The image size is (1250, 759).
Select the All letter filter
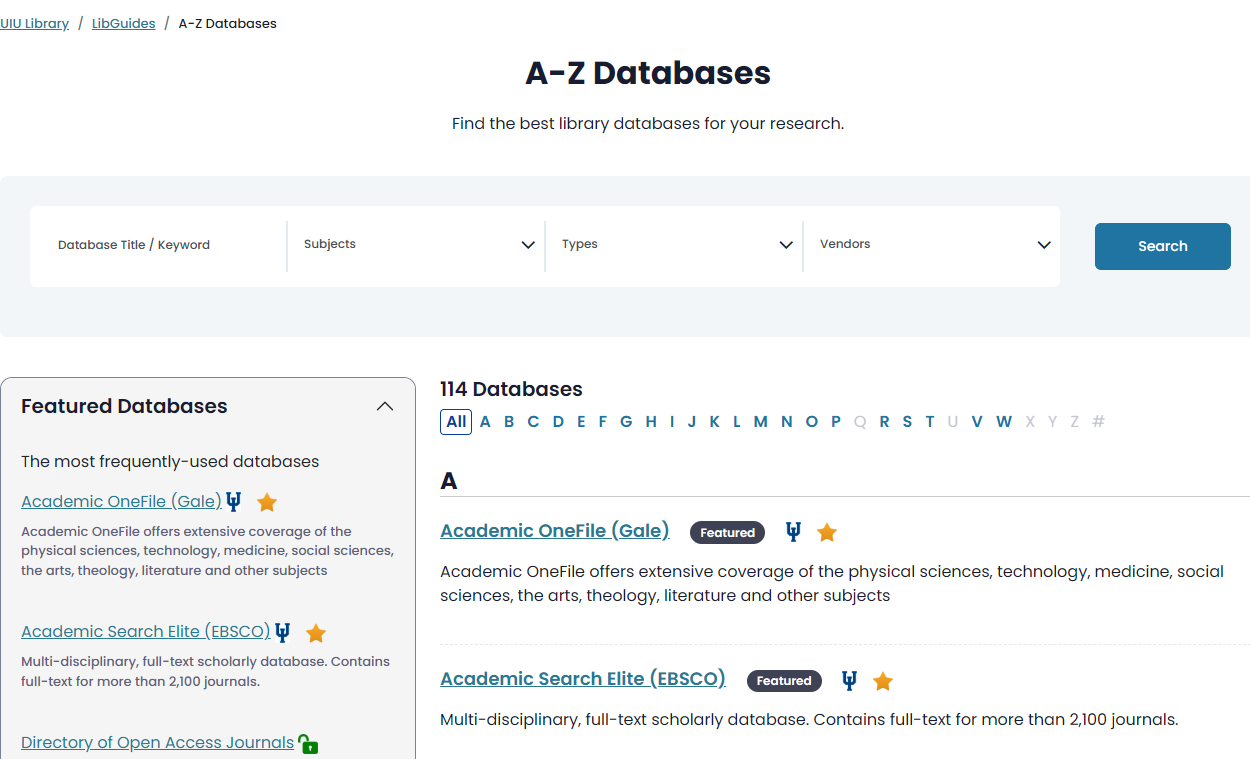click(456, 422)
